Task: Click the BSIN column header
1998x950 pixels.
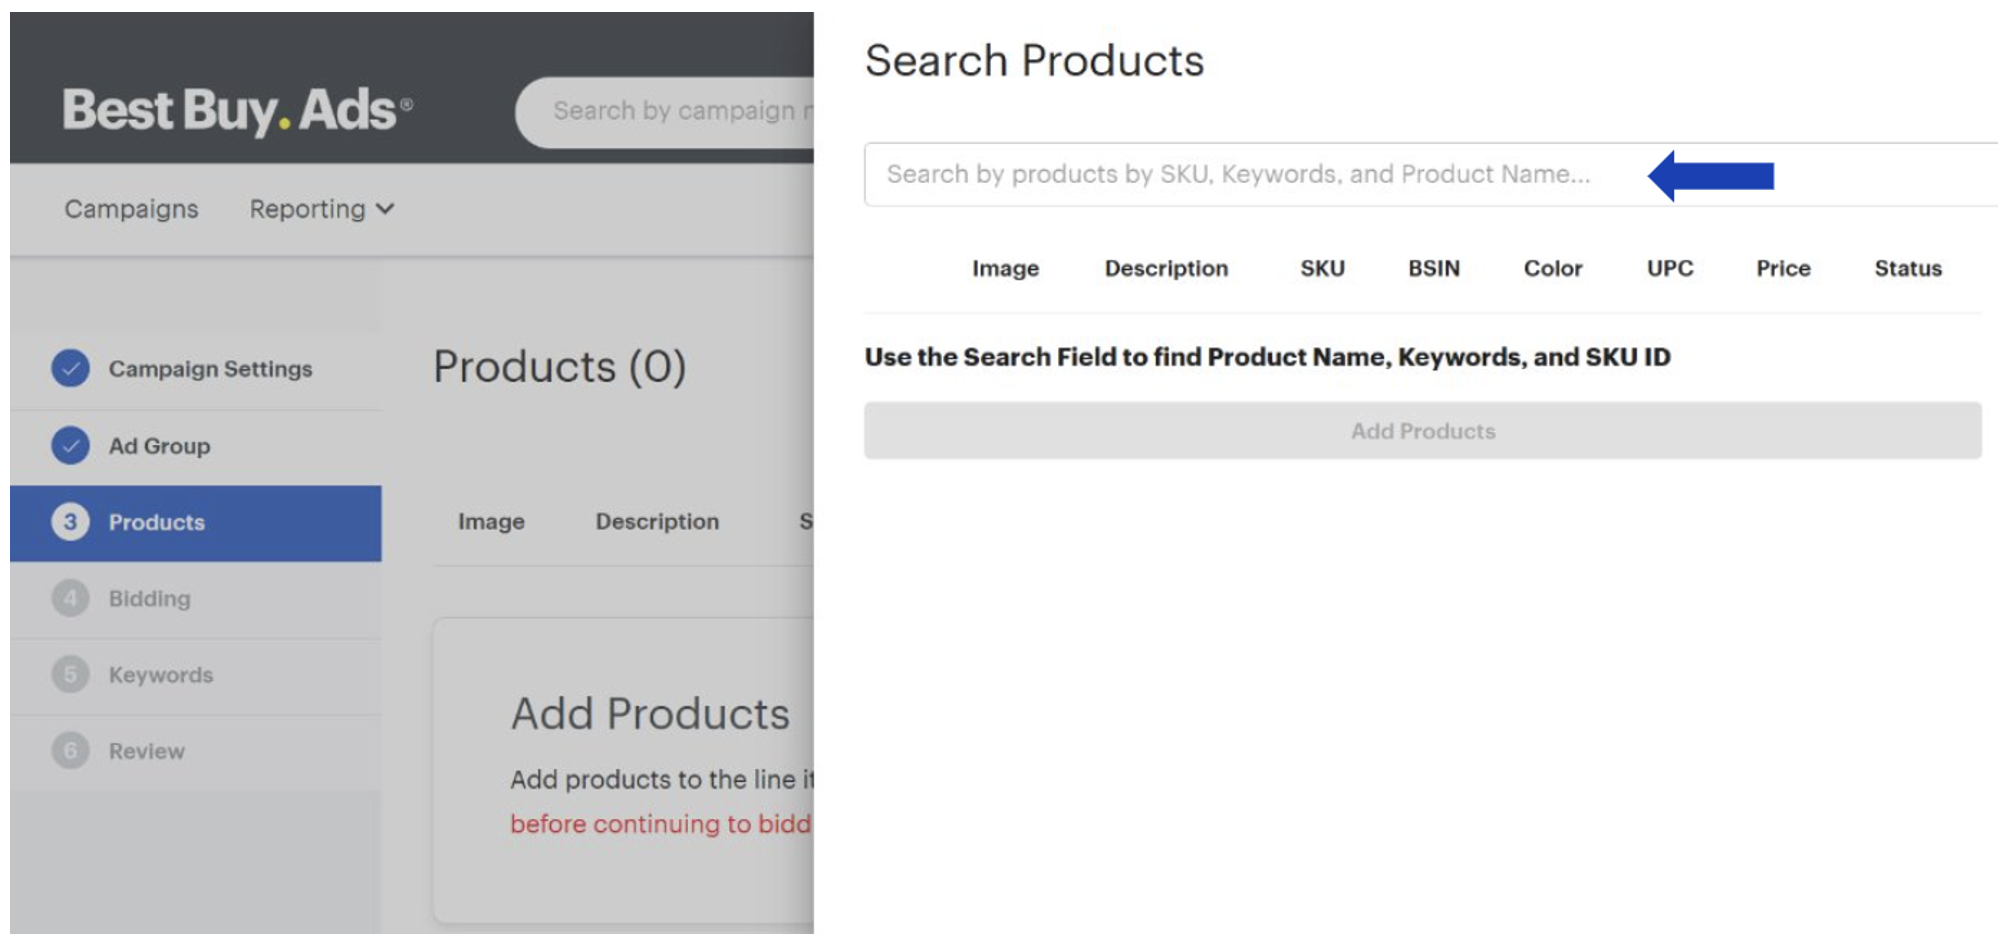Action: click(x=1433, y=268)
